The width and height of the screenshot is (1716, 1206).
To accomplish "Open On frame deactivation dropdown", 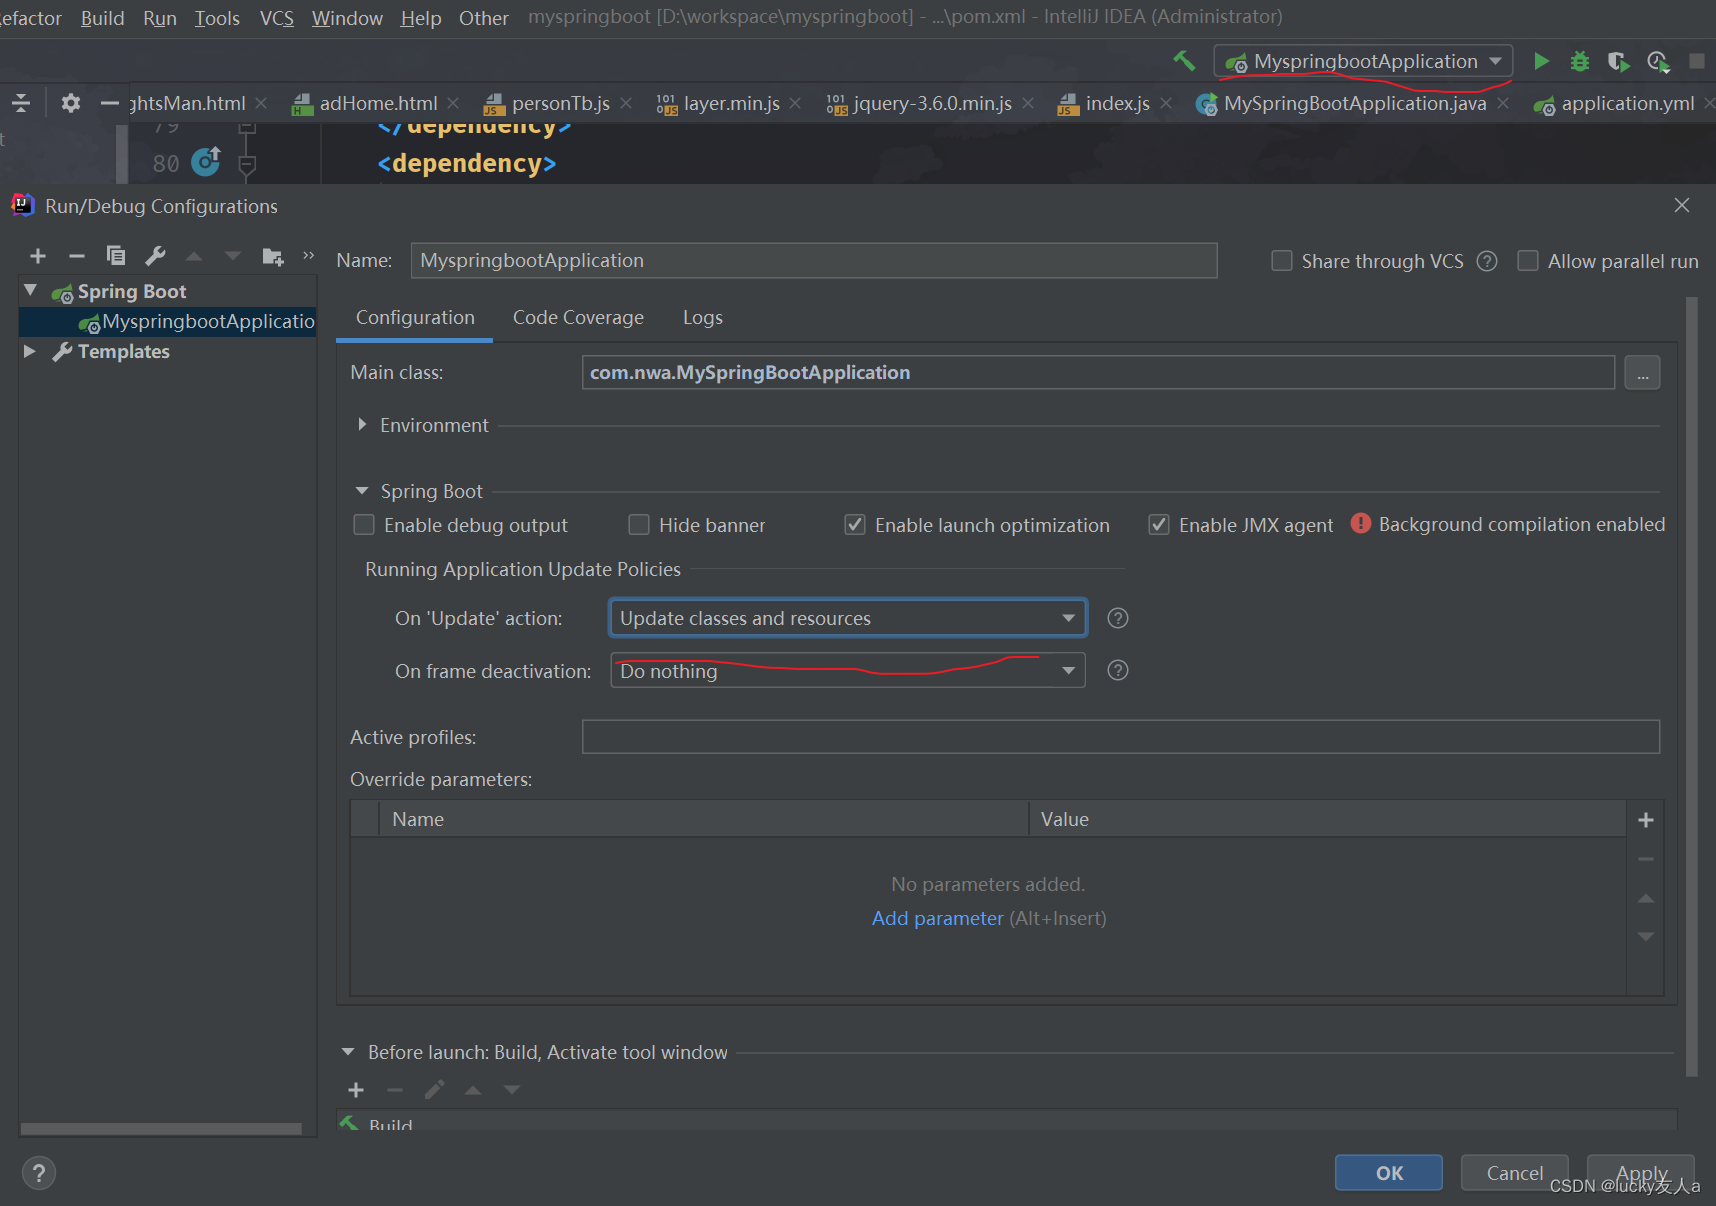I will click(x=847, y=671).
